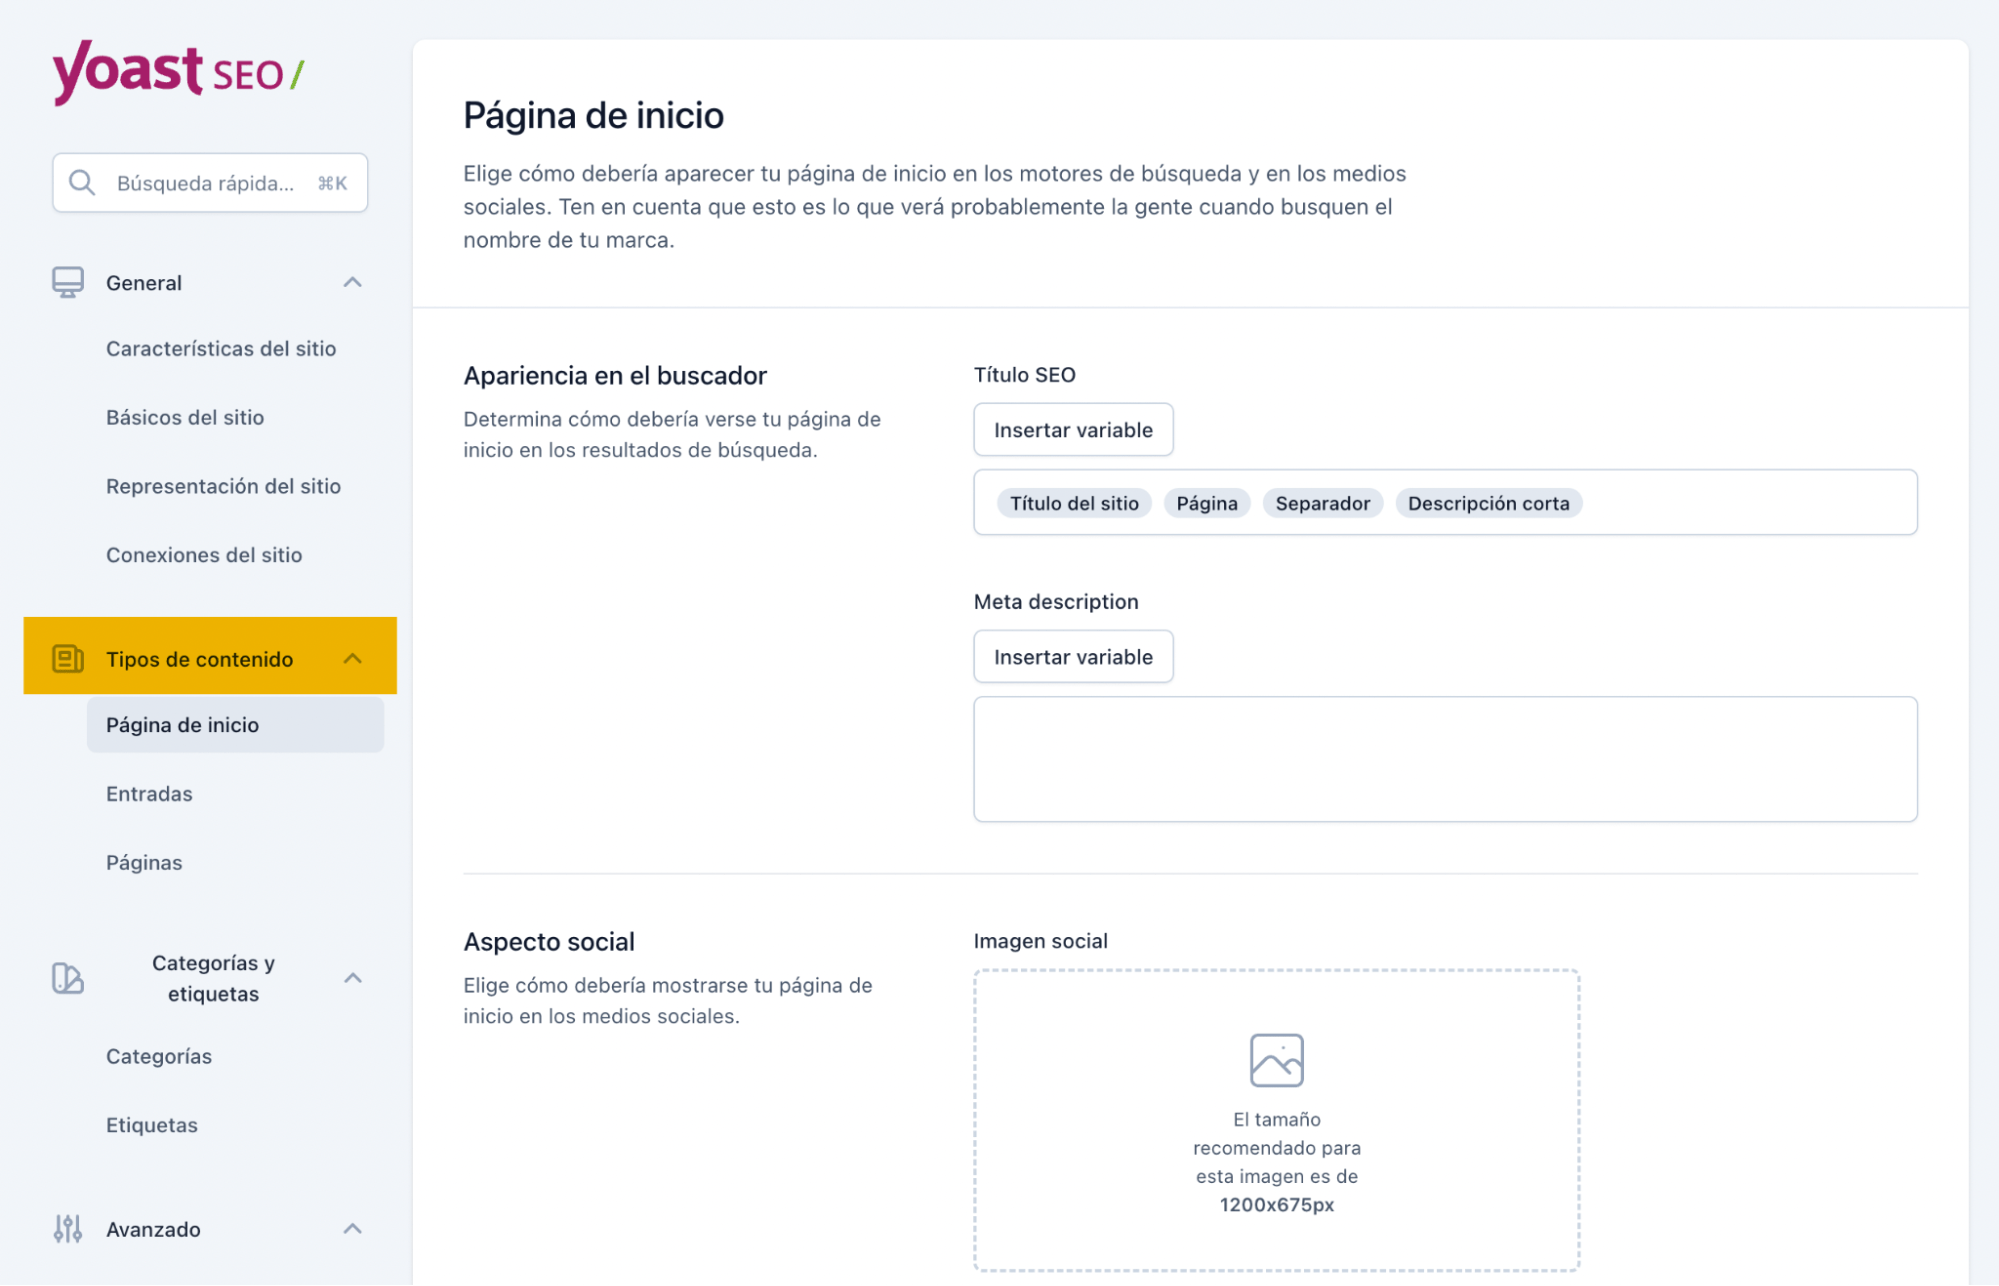Click the quick search field
The image size is (1999, 1286).
point(209,182)
